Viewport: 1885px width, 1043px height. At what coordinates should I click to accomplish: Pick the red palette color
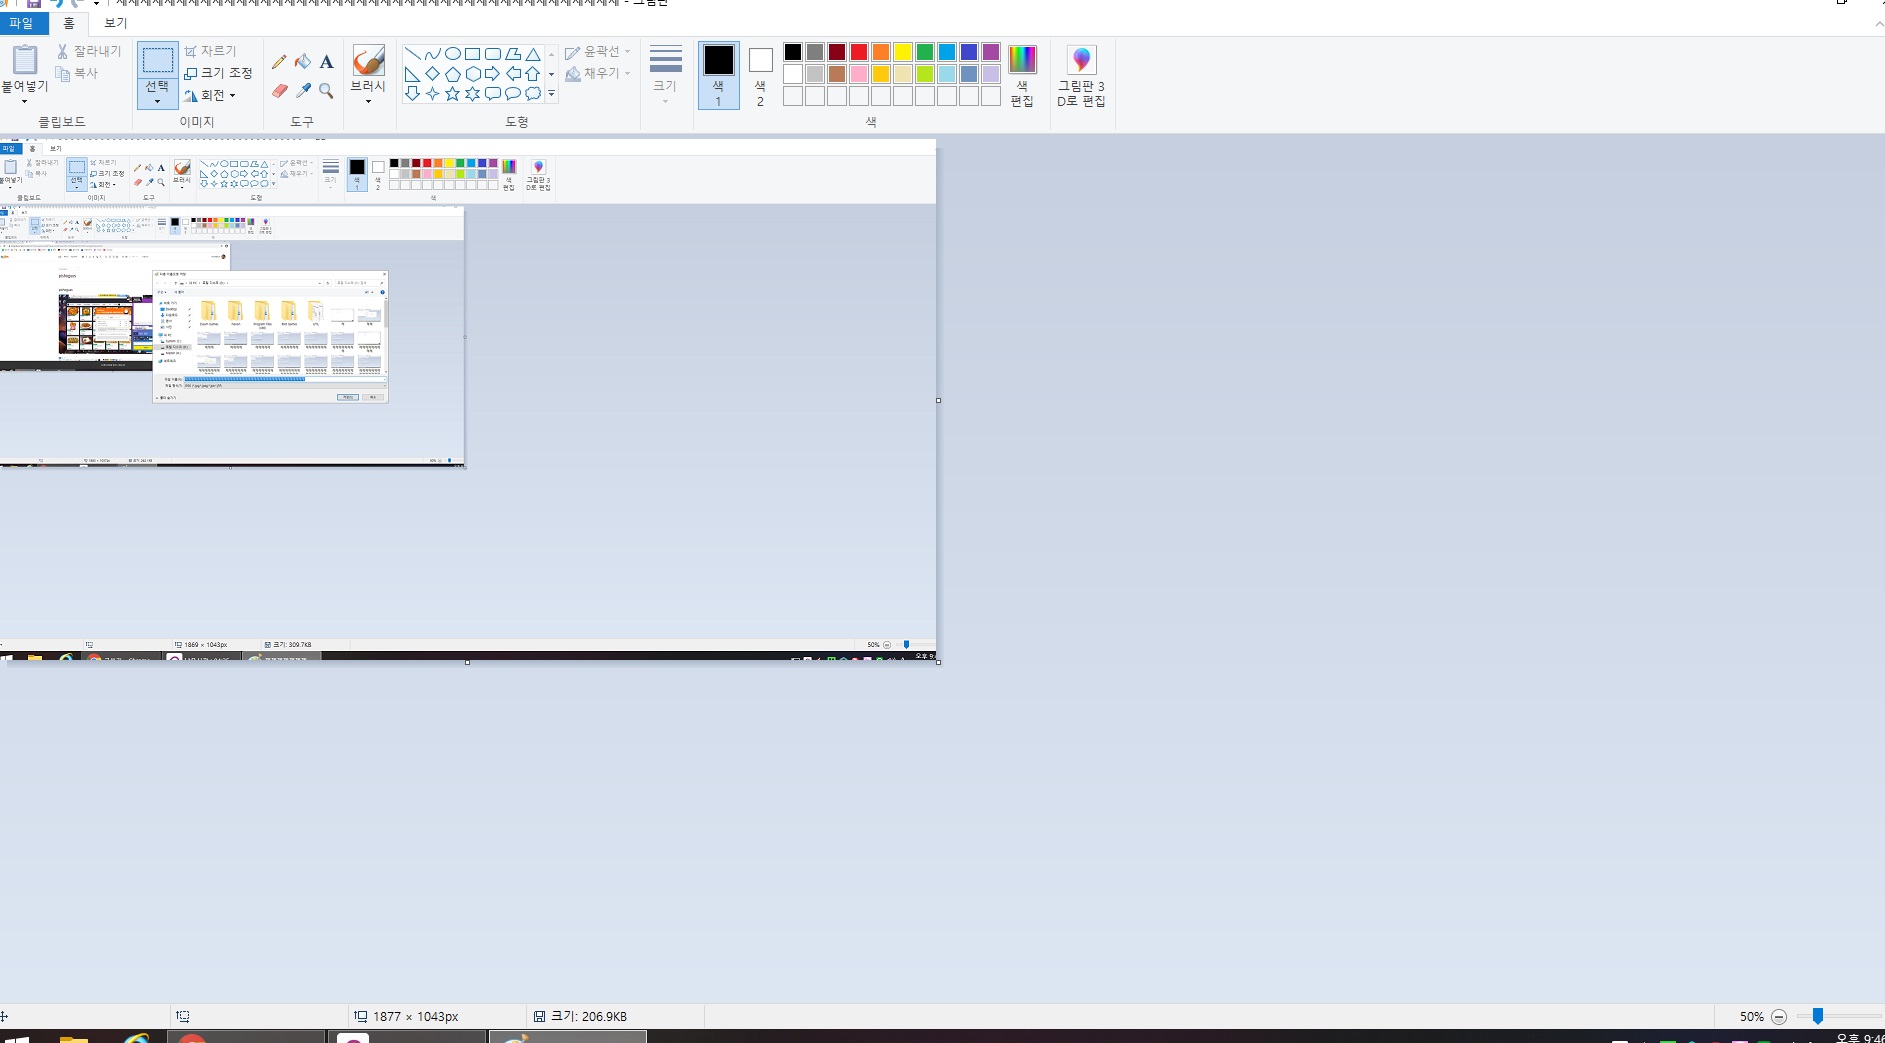click(859, 52)
